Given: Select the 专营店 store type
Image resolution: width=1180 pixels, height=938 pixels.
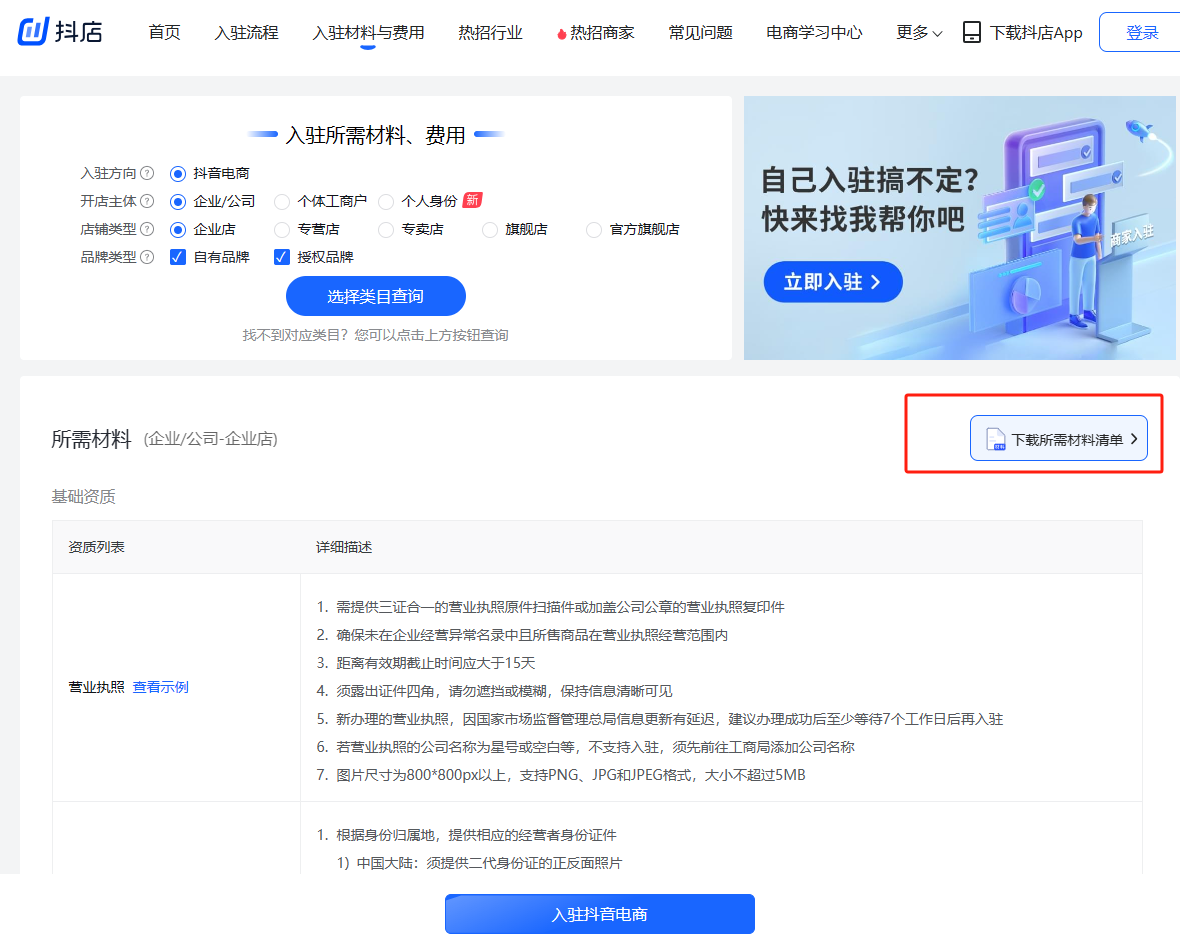Looking at the screenshot, I should point(281,230).
